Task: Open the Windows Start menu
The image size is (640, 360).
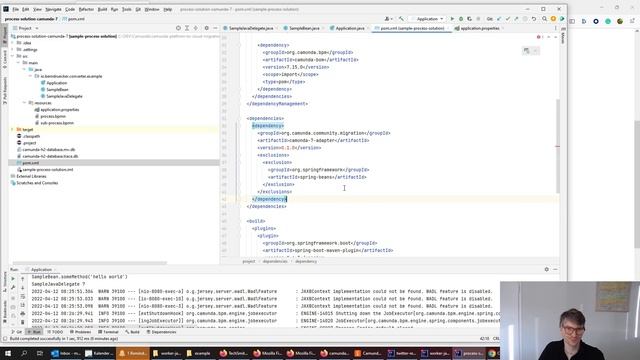Action: [x=8, y=353]
